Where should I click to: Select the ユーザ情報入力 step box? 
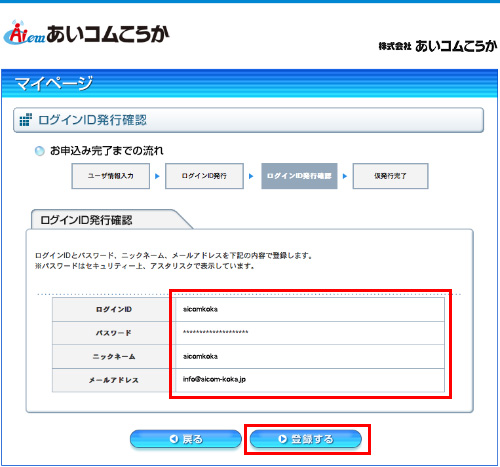111,176
